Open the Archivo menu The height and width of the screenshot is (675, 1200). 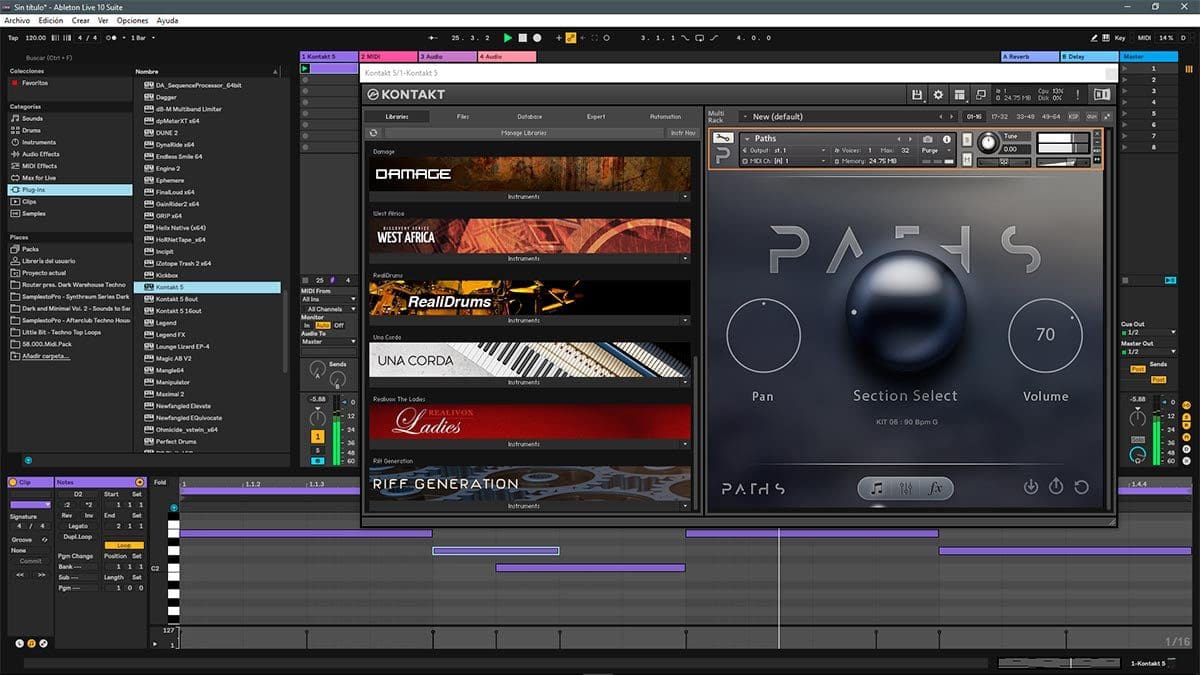[18, 20]
